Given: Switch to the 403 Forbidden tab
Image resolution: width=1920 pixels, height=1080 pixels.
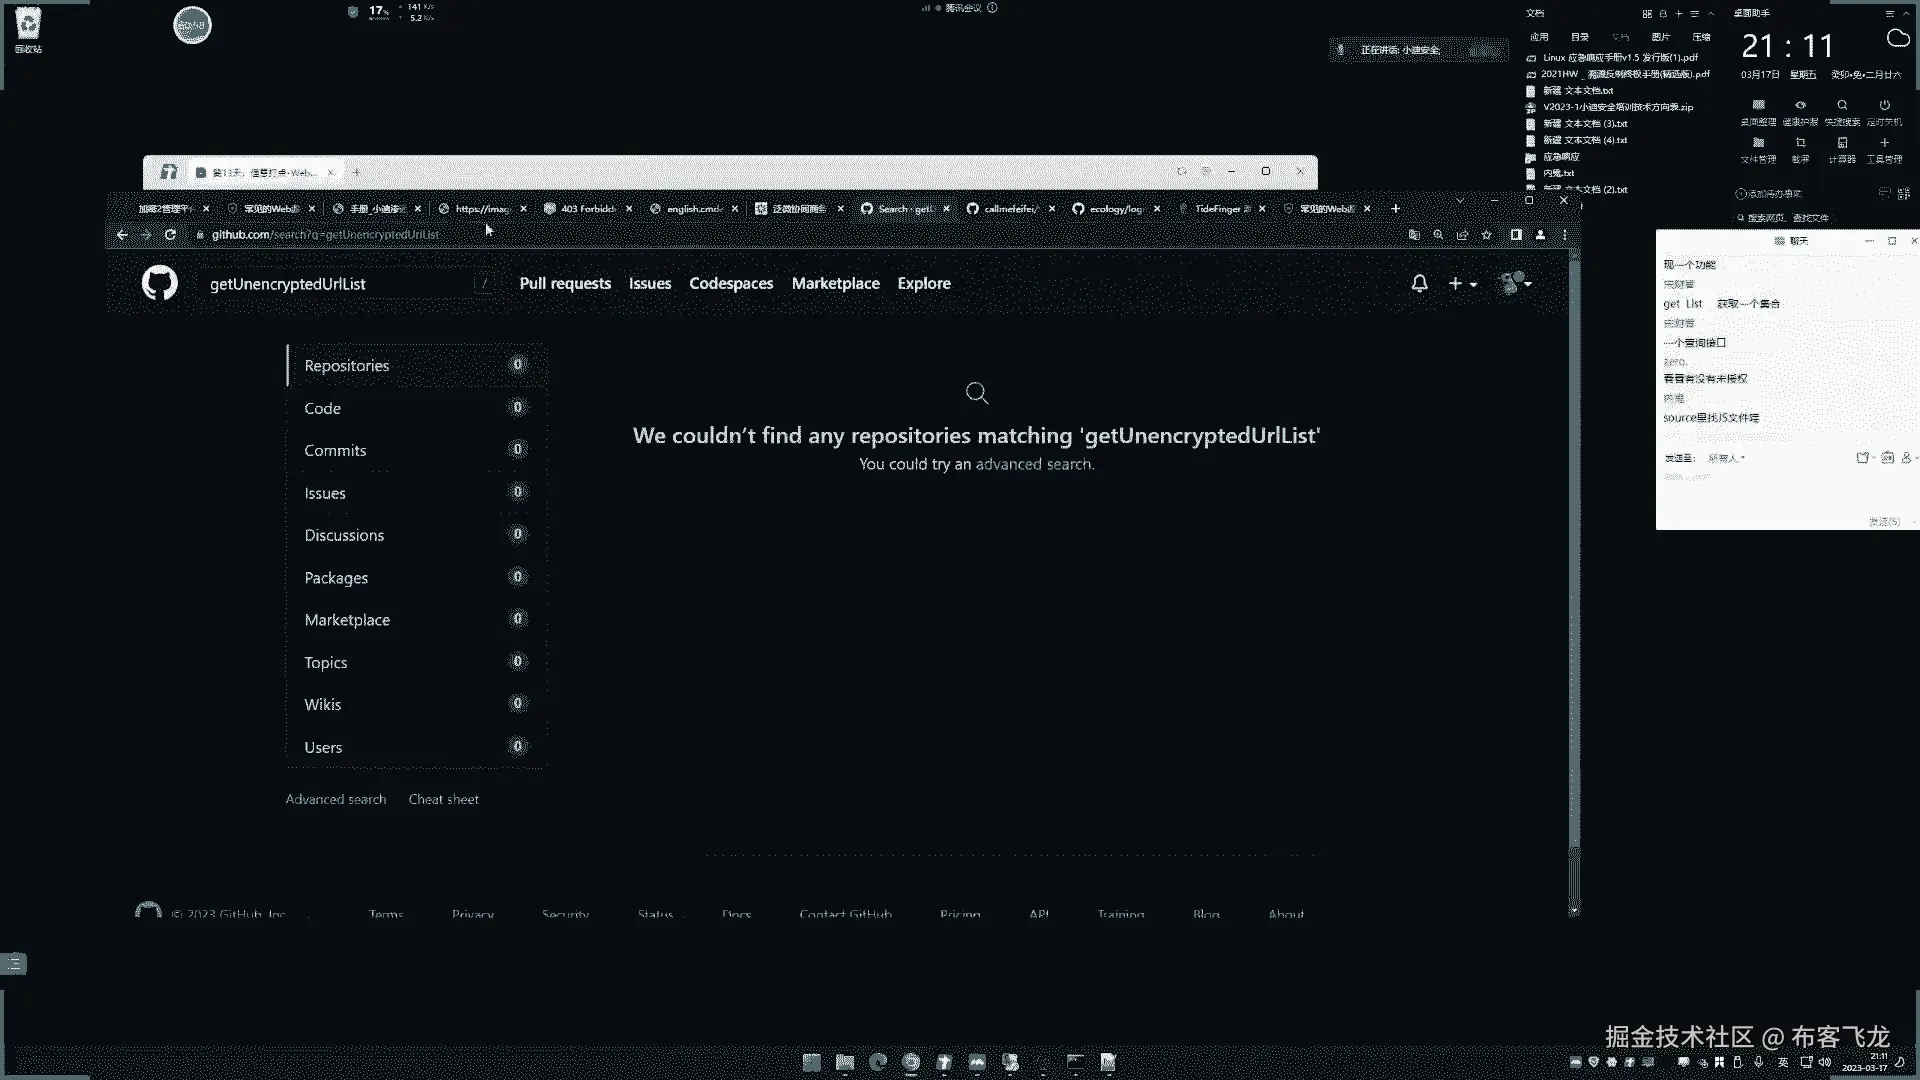Looking at the screenshot, I should (587, 209).
